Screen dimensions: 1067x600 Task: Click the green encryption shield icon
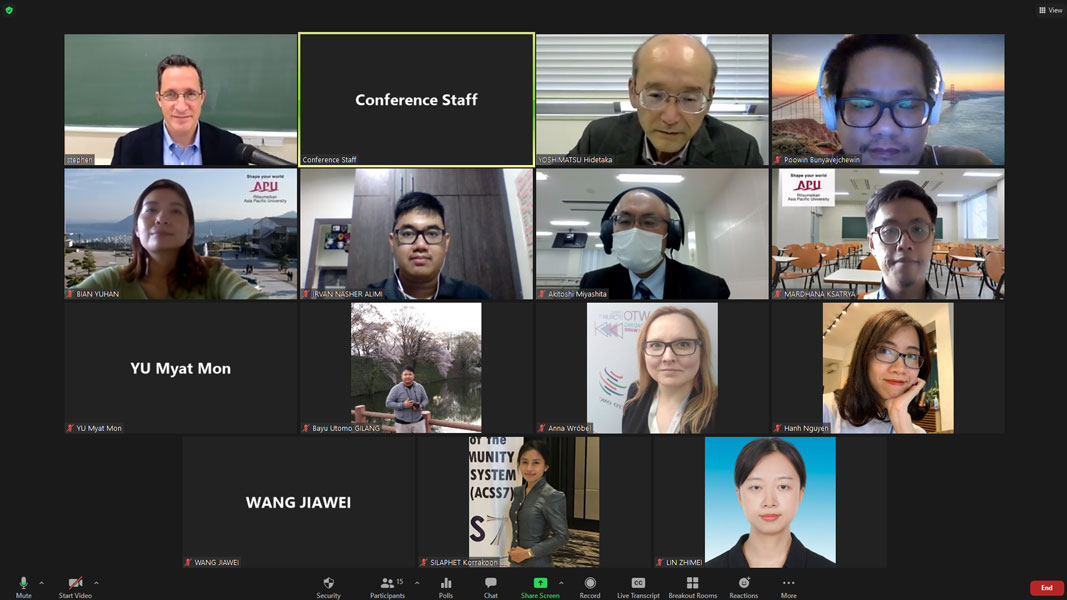(x=10, y=10)
